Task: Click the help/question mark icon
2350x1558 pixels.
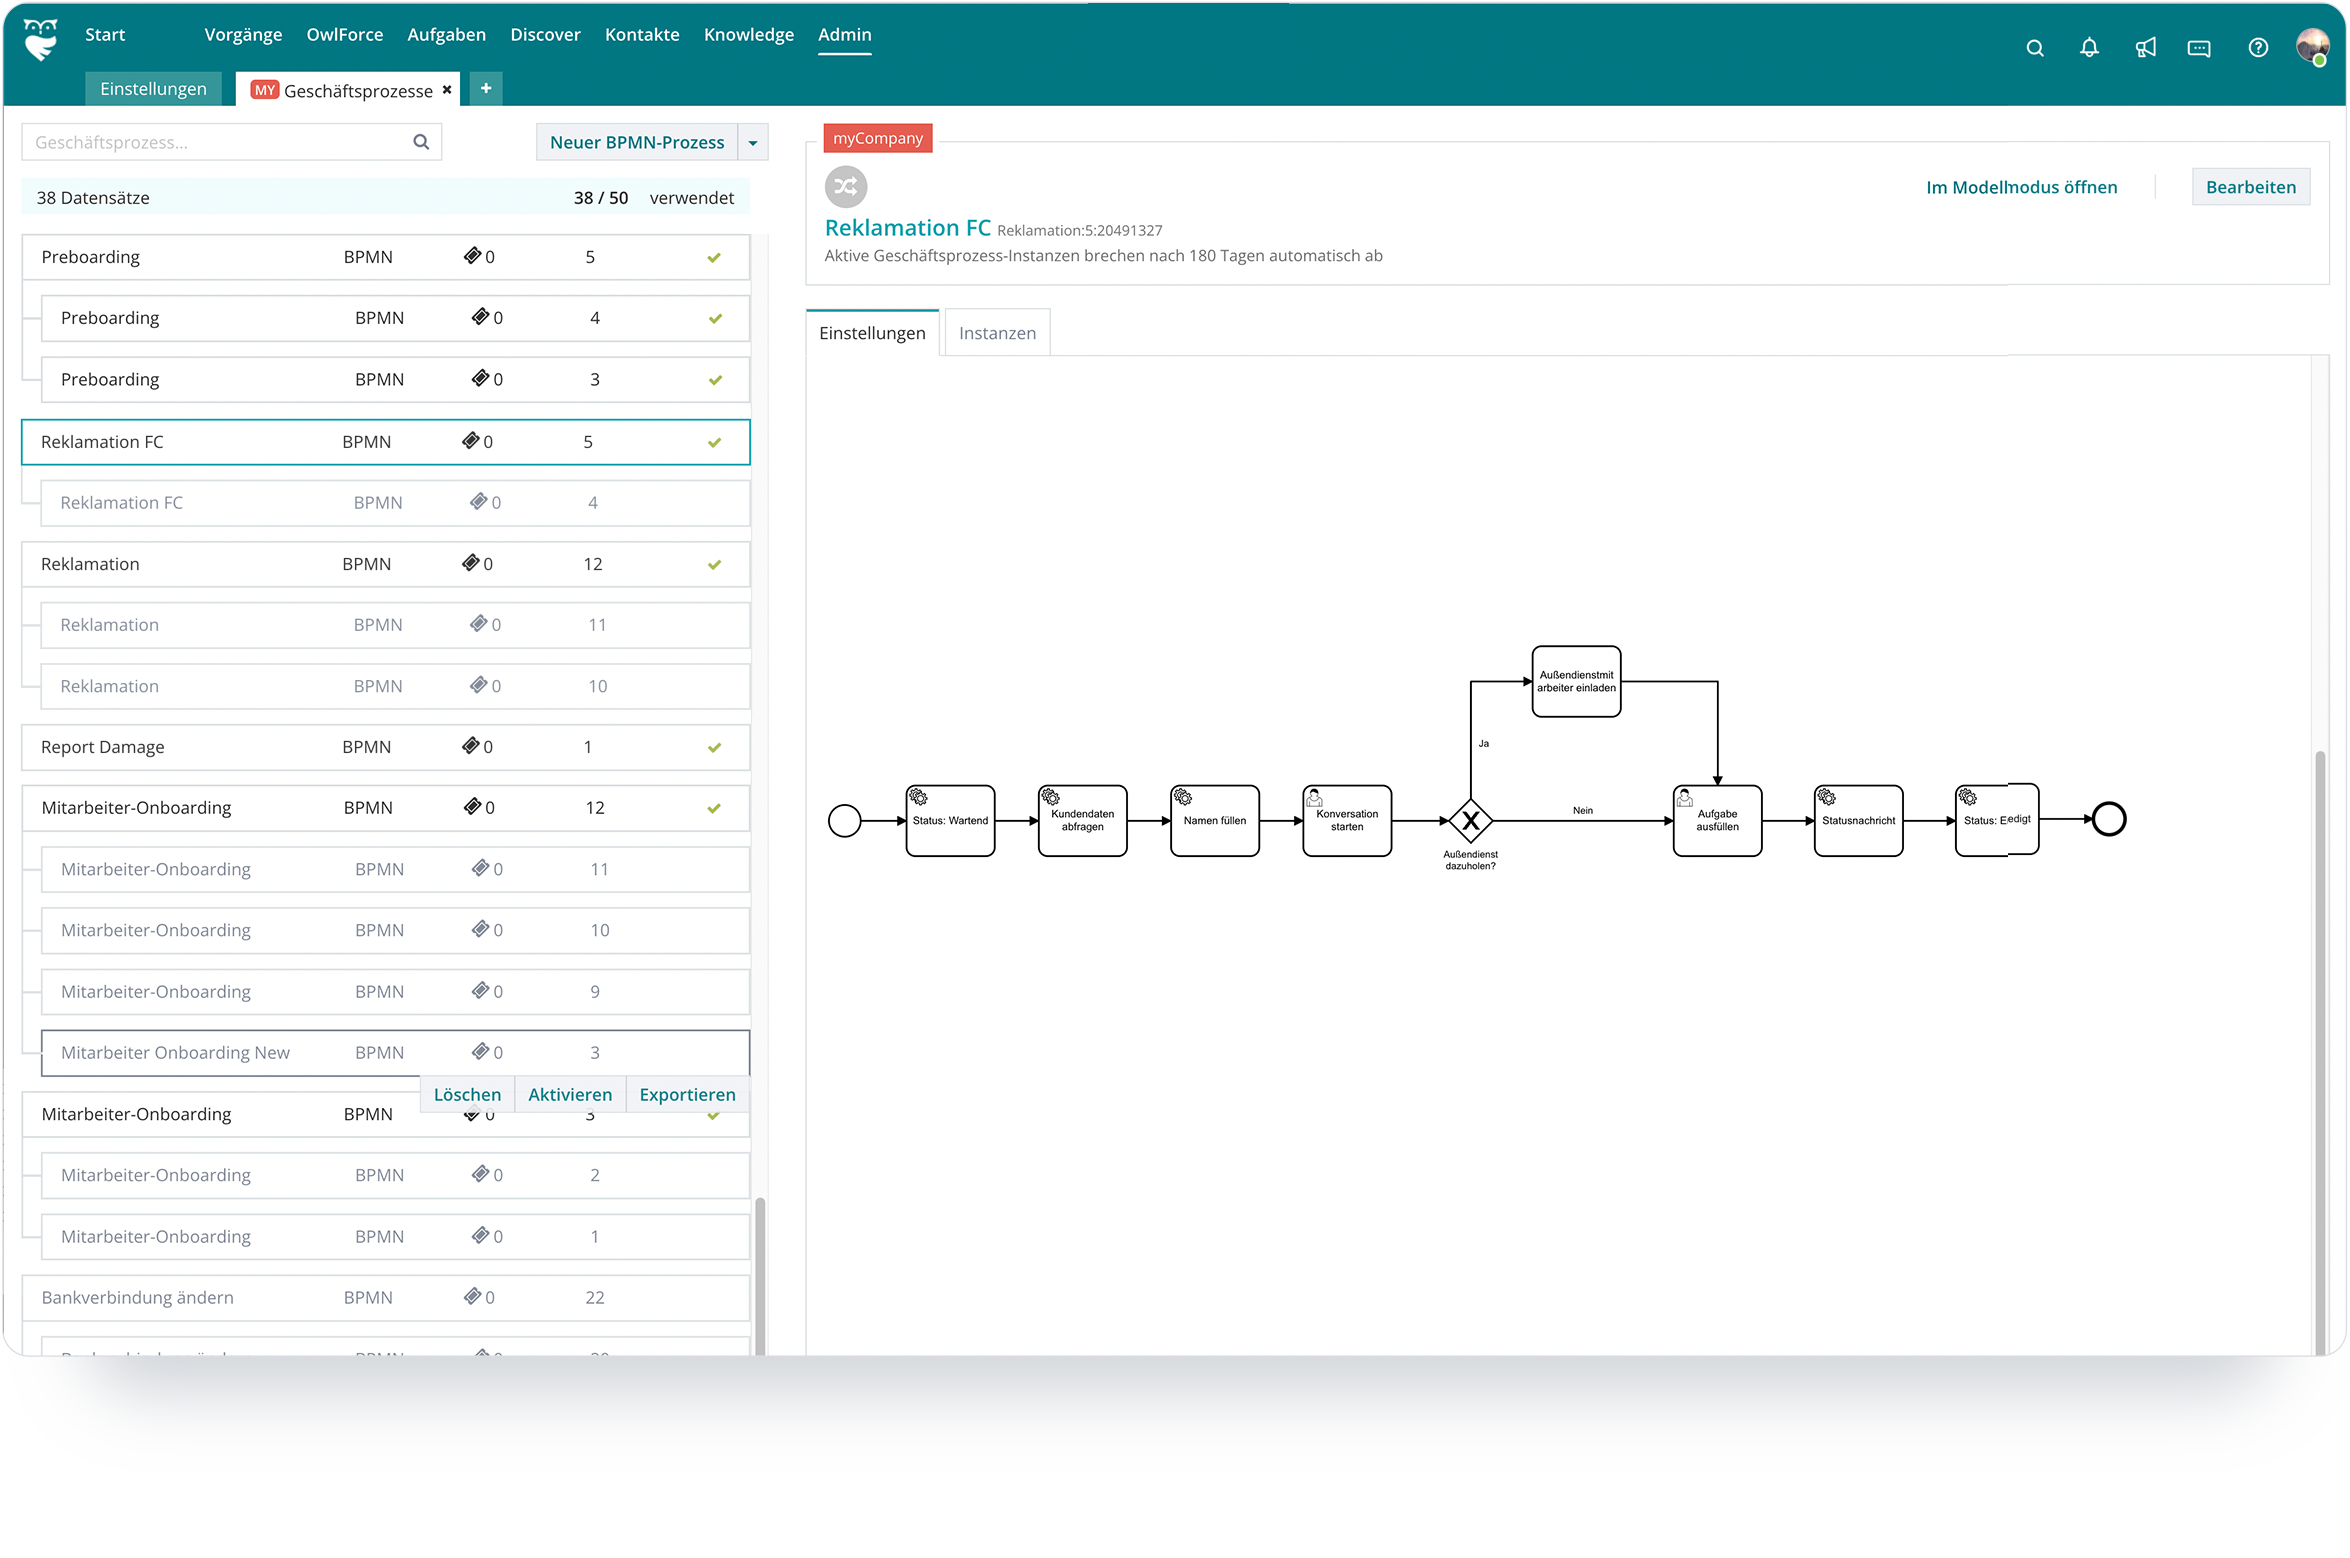Action: tap(2258, 45)
